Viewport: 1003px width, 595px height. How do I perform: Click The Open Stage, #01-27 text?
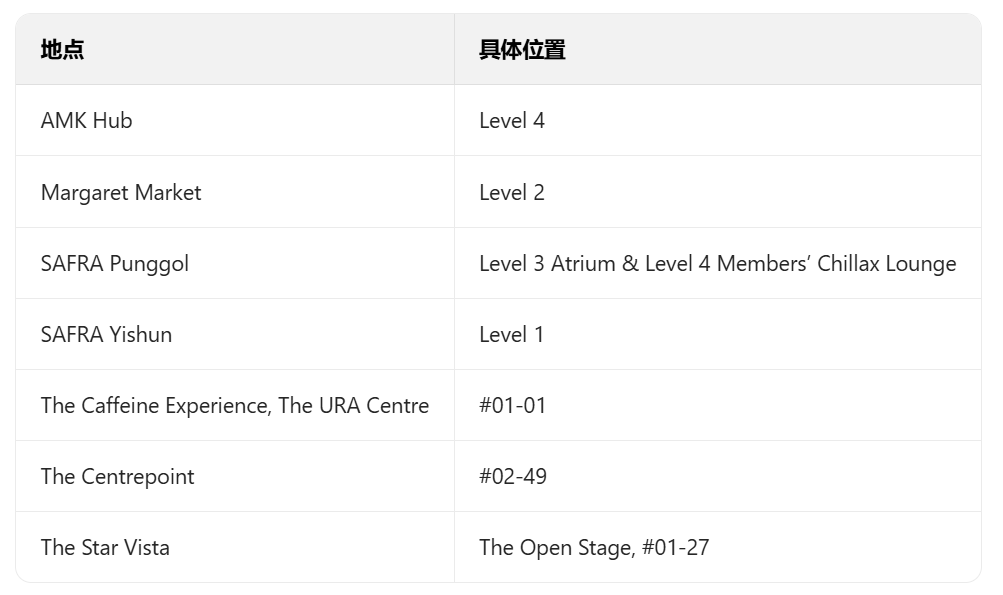coord(594,548)
